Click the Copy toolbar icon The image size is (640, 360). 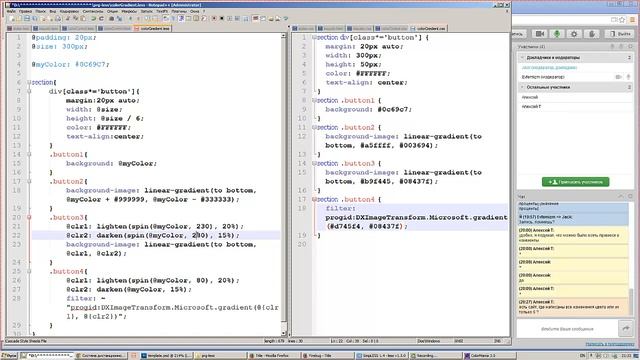tap(75, 18)
